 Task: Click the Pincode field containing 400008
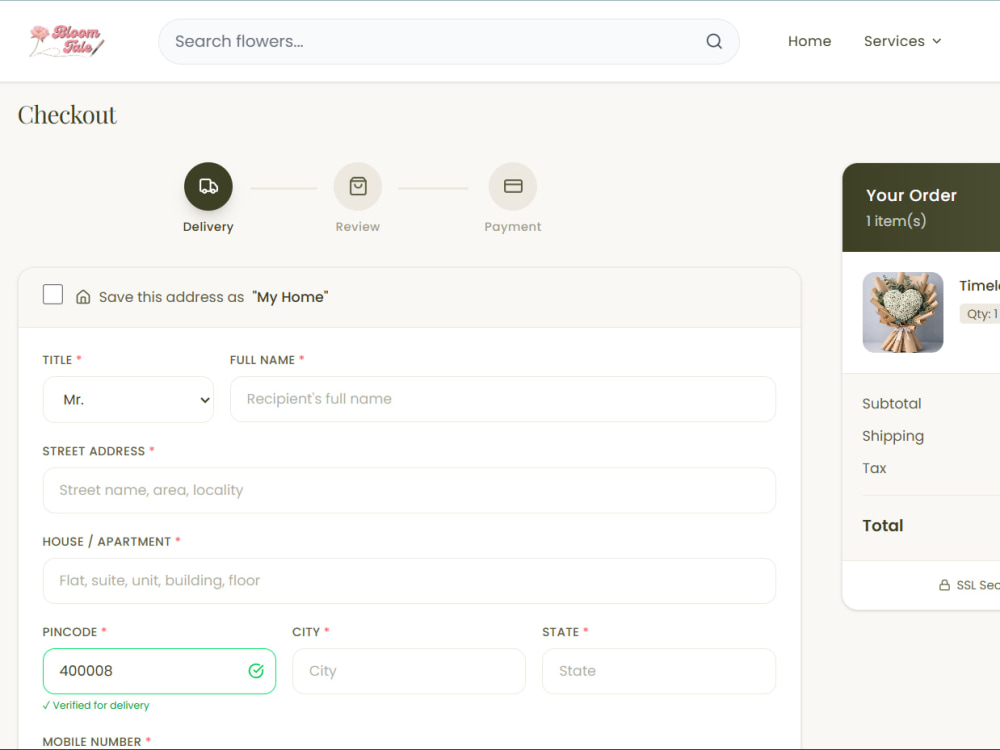tap(159, 671)
